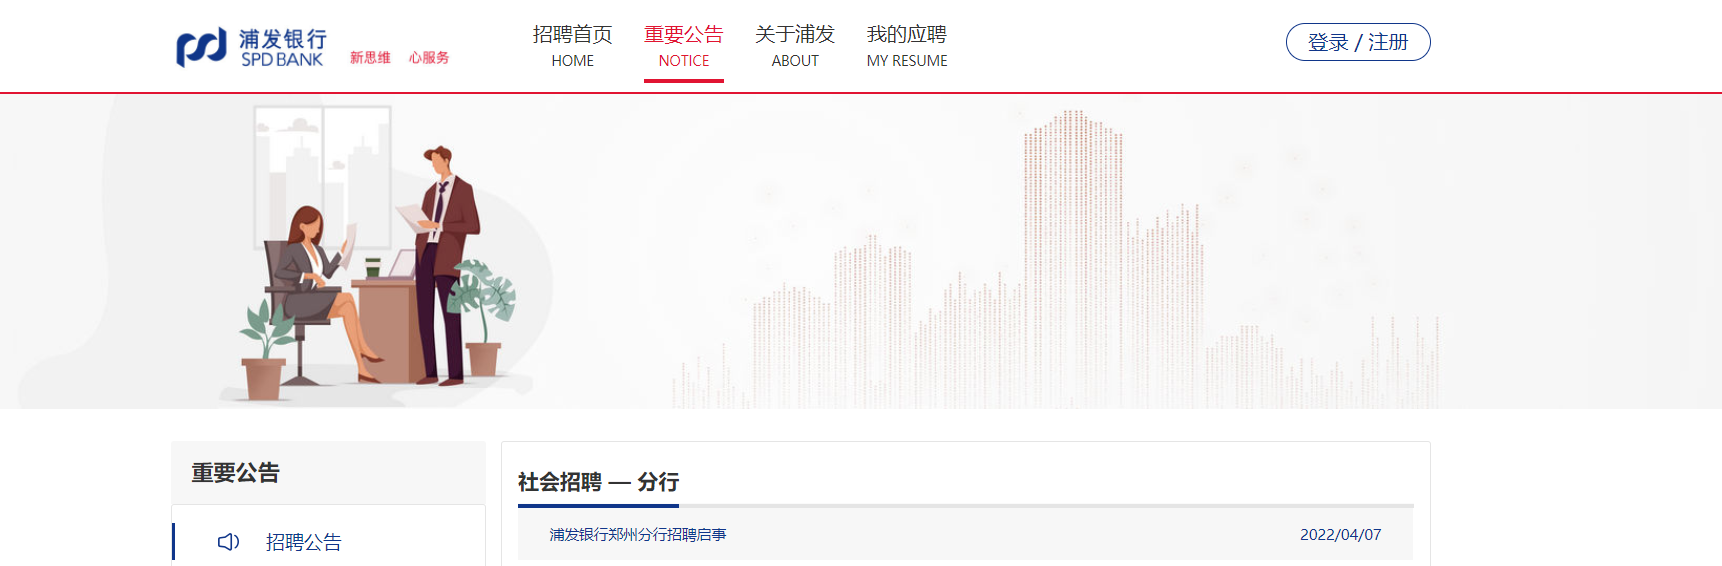
Task: Open 浦发银行郑州分行招聘启事 notice
Action: 638,535
